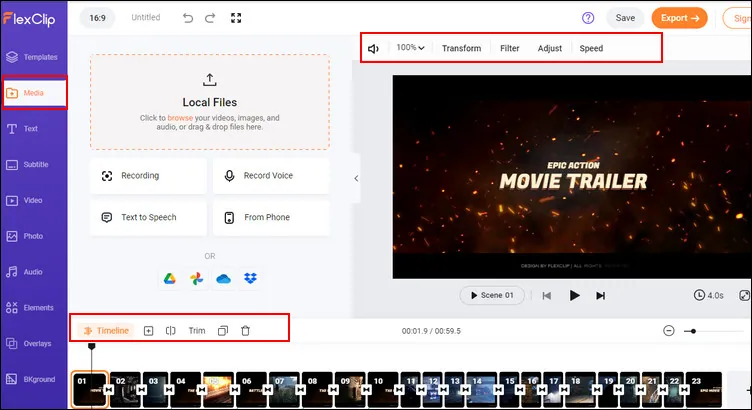Screen dimensions: 752x410
Task: Switch to Timeline mode
Action: 106,330
